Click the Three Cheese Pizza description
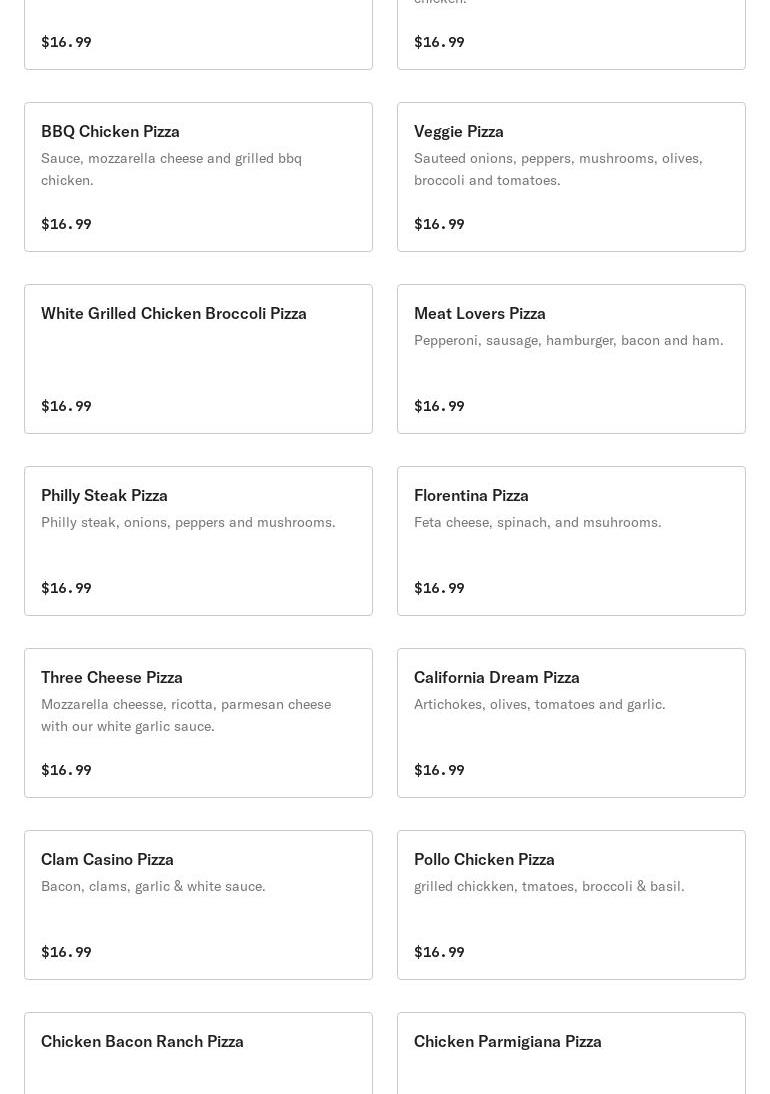 click(186, 715)
